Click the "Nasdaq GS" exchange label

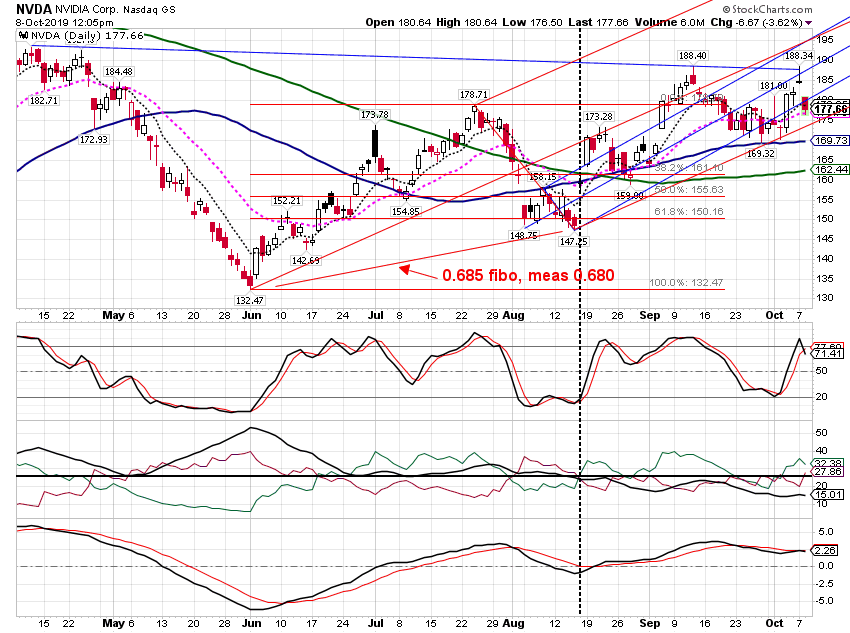pos(148,10)
